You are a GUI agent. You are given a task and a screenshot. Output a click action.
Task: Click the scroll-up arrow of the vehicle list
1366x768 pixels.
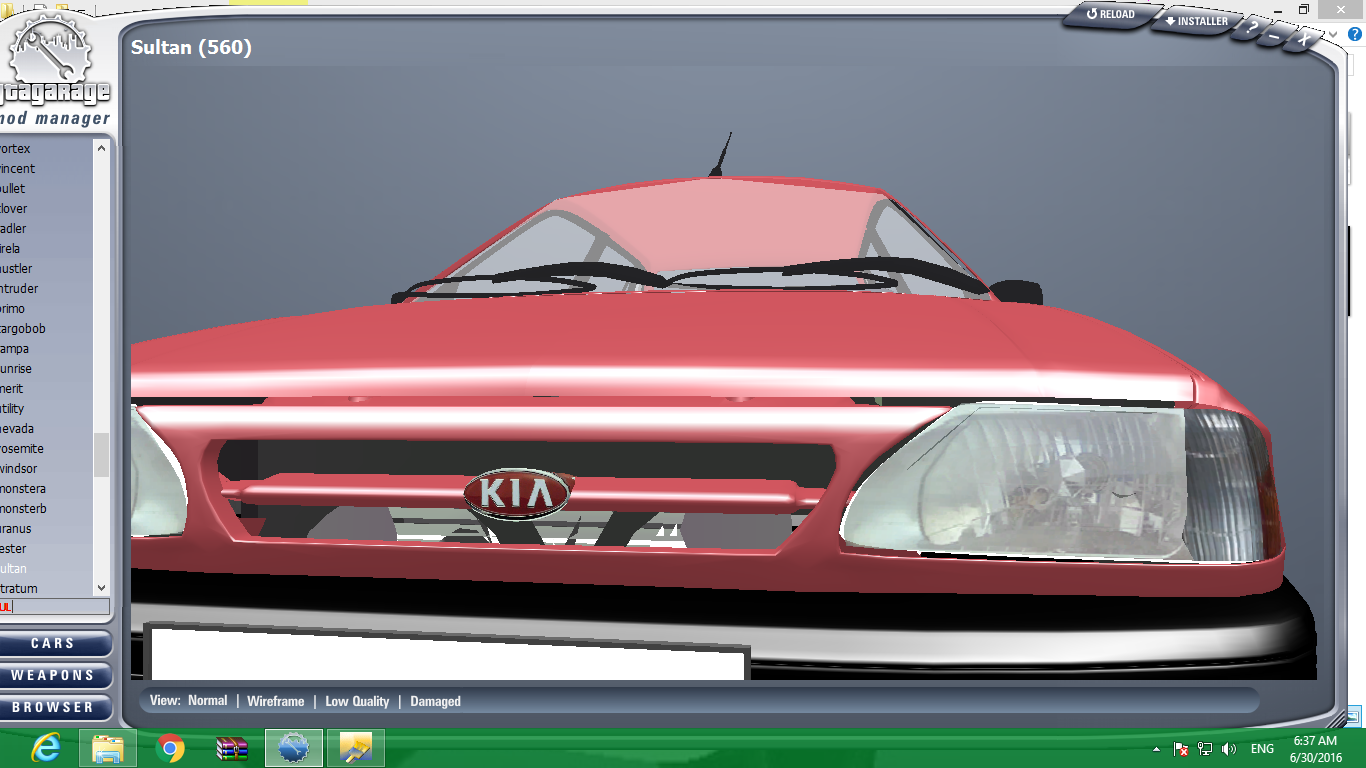[101, 148]
